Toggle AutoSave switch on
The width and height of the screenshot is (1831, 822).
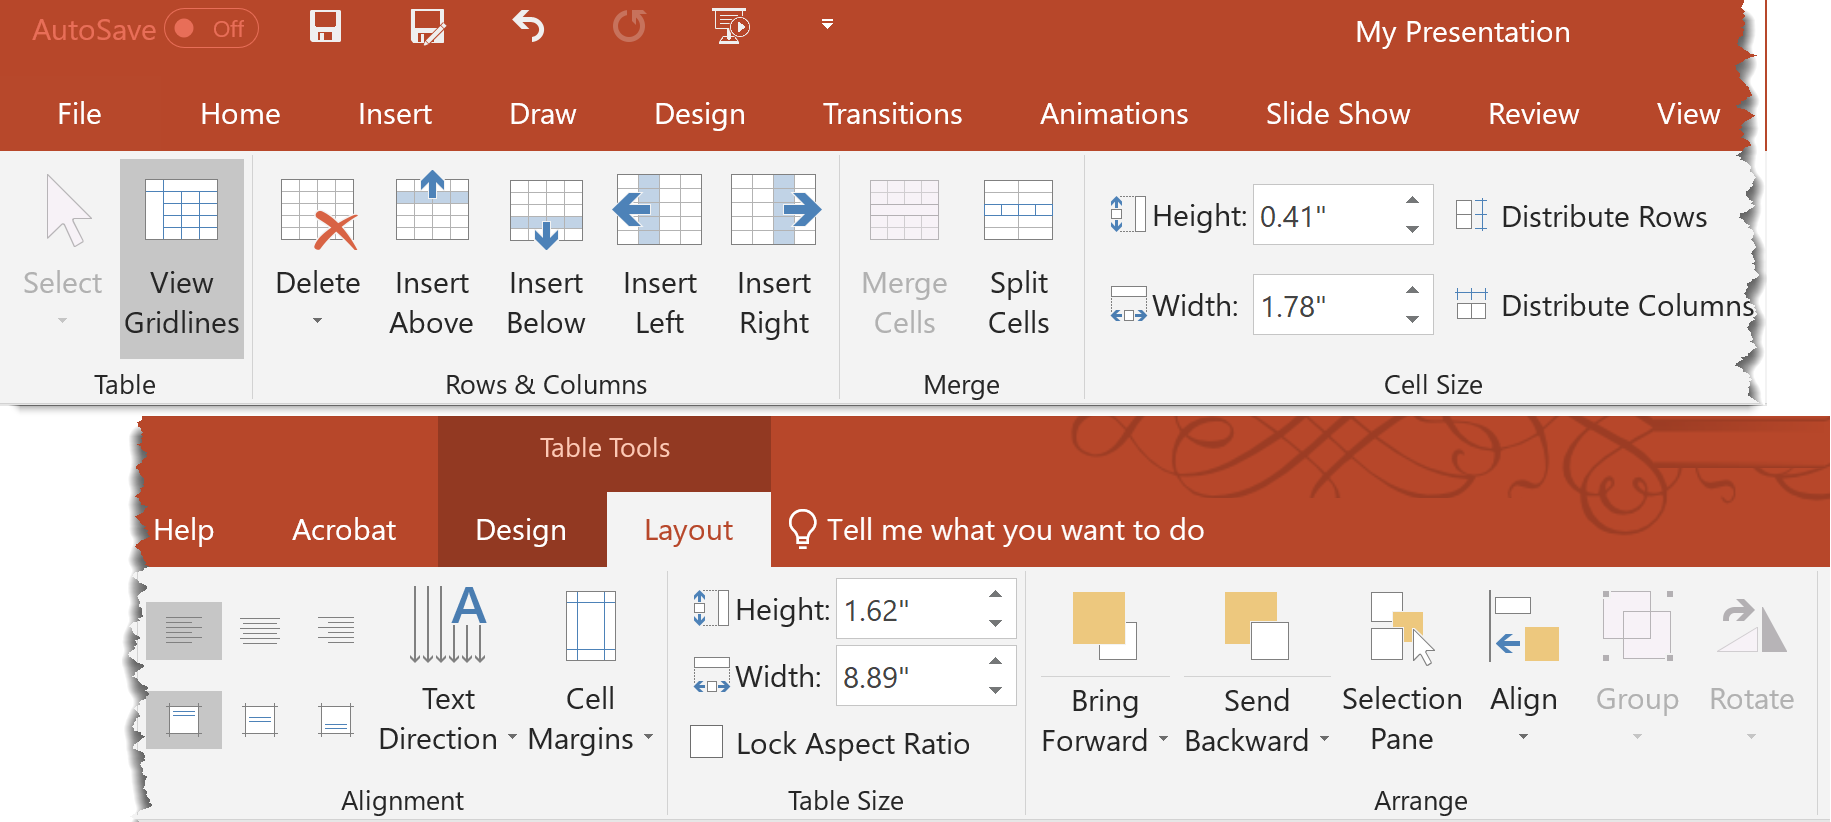coord(211,29)
